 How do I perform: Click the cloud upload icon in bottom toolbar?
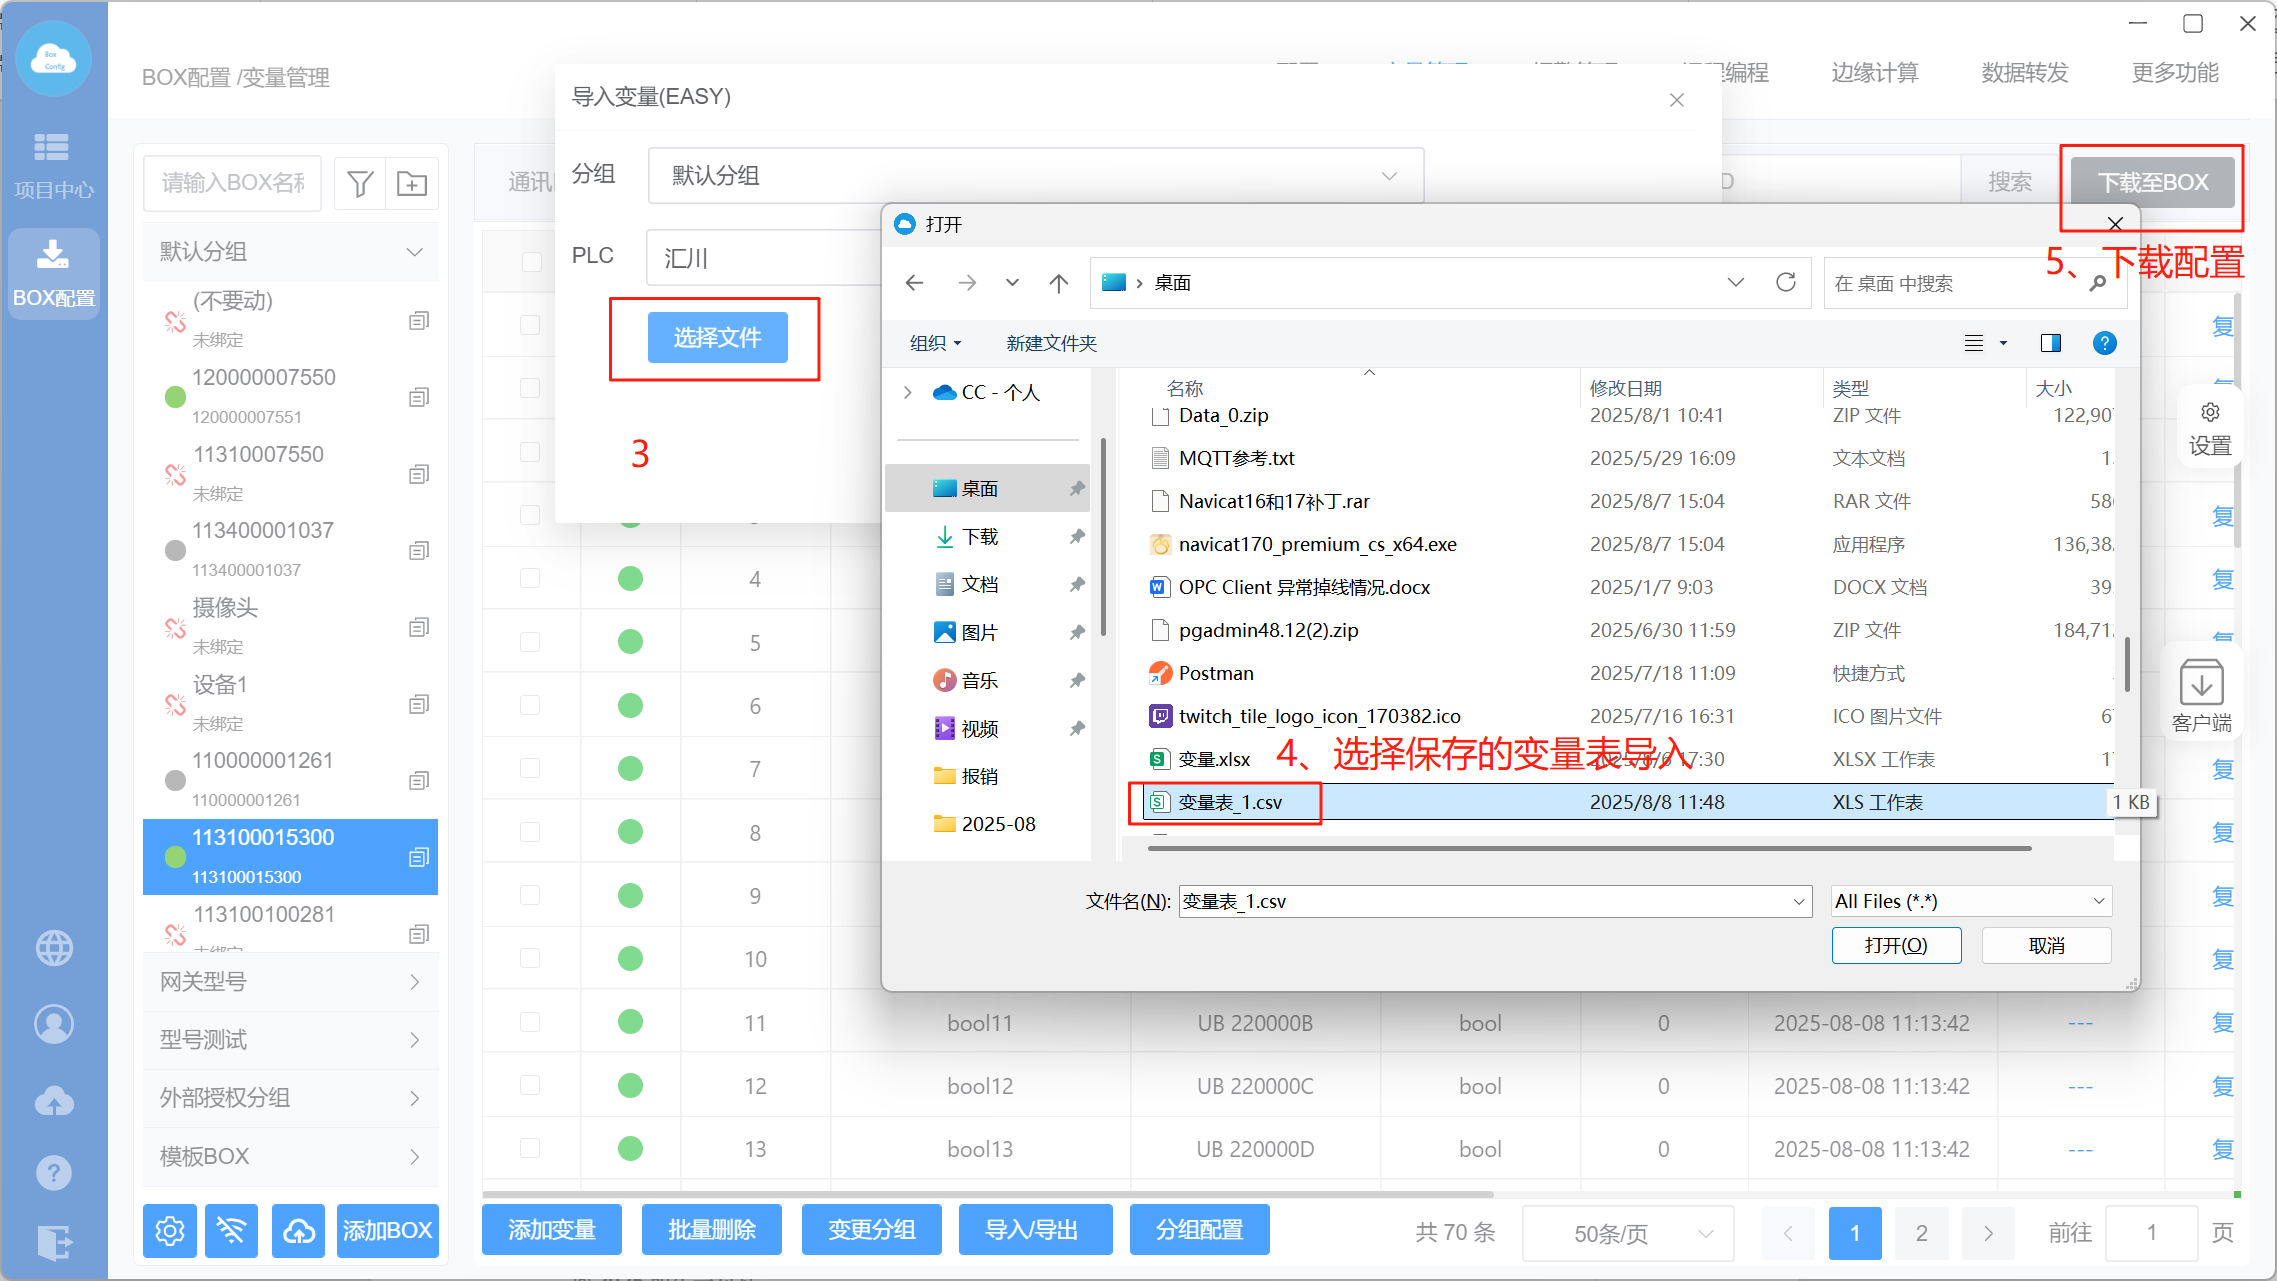click(x=298, y=1231)
